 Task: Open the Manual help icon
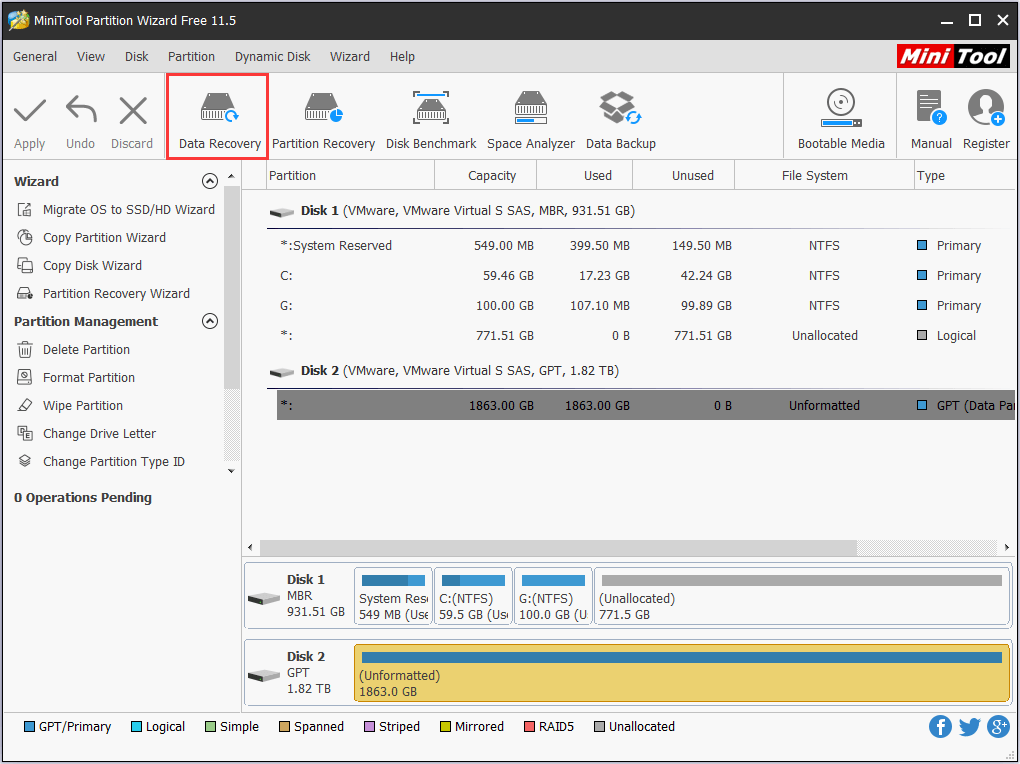click(931, 108)
